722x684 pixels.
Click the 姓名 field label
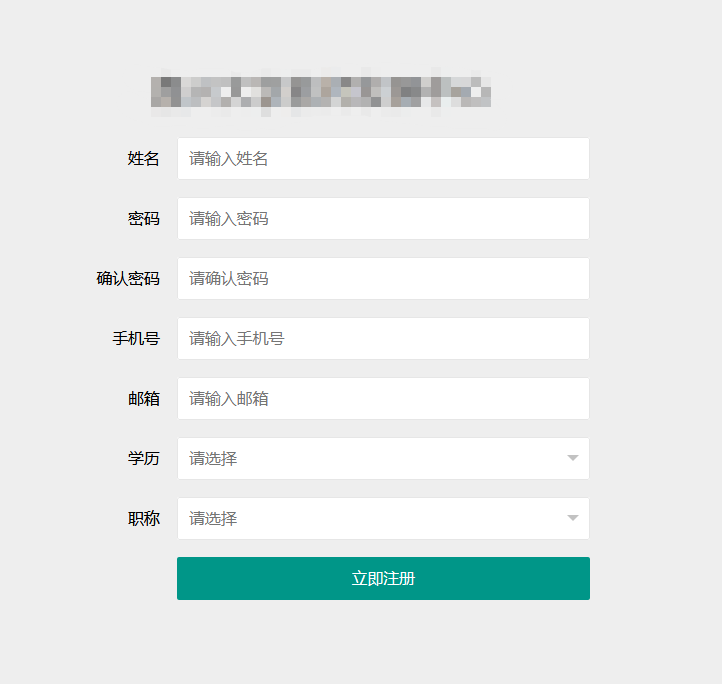[x=143, y=159]
